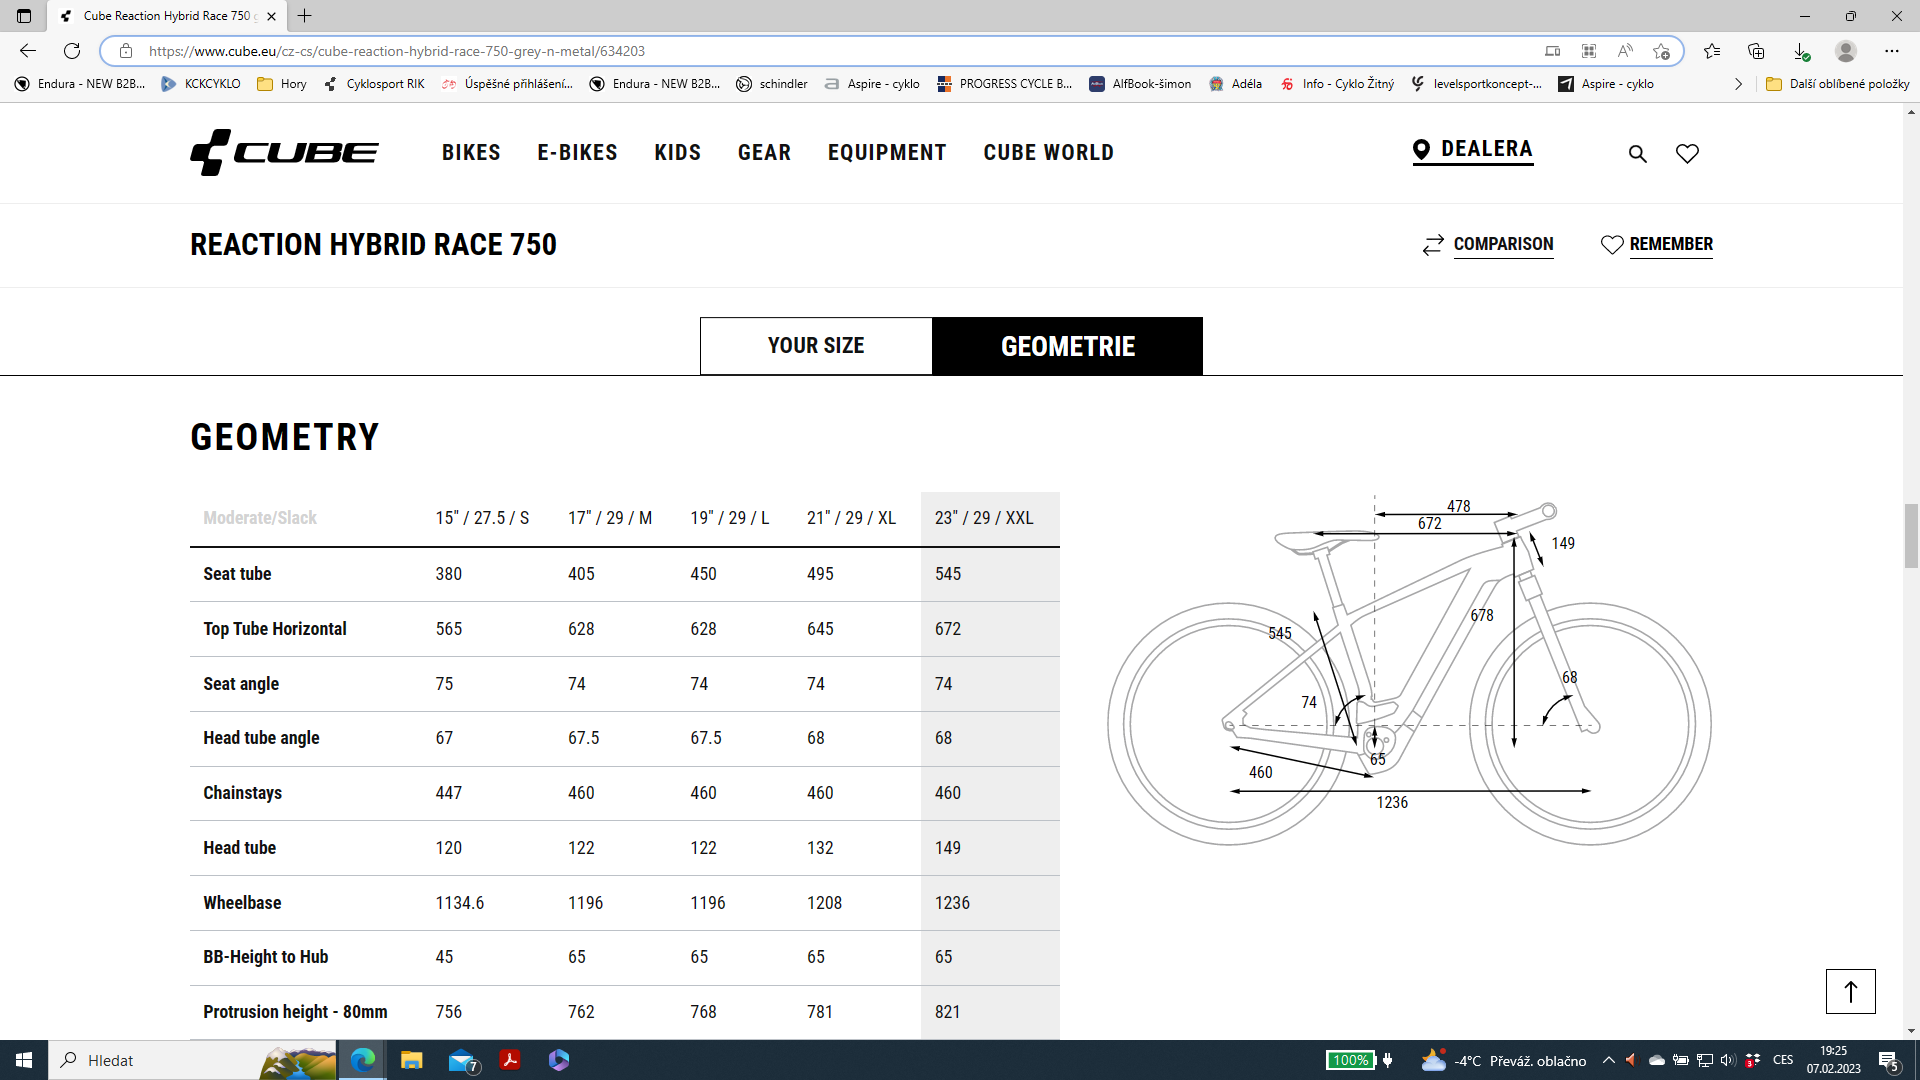Open the CUBE WORLD menu
This screenshot has height=1080, width=1920.
(x=1048, y=152)
